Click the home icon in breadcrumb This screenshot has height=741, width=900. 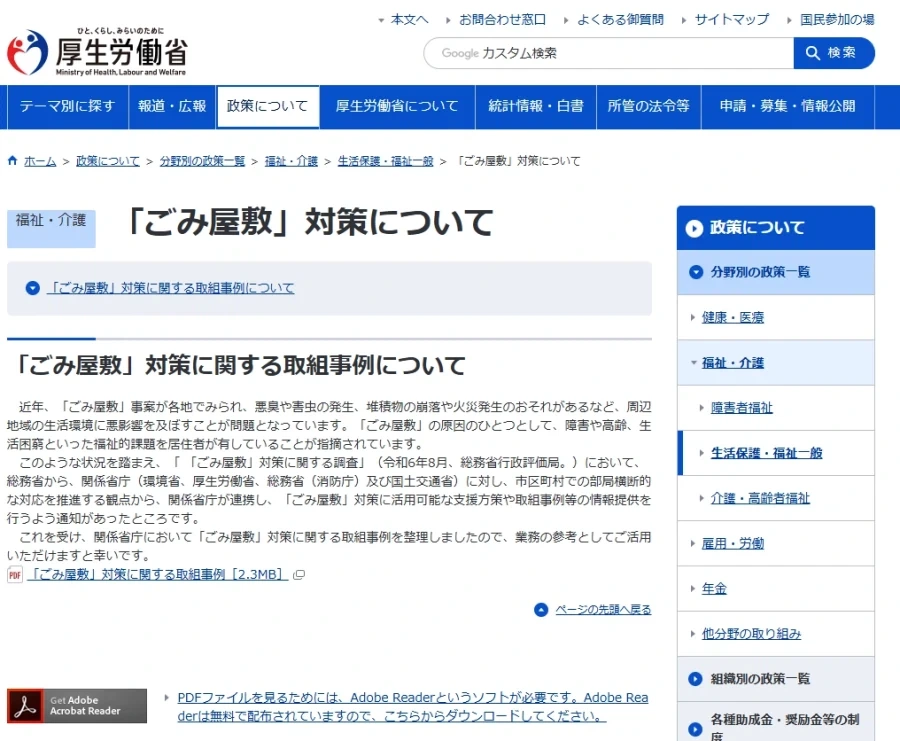[13, 161]
